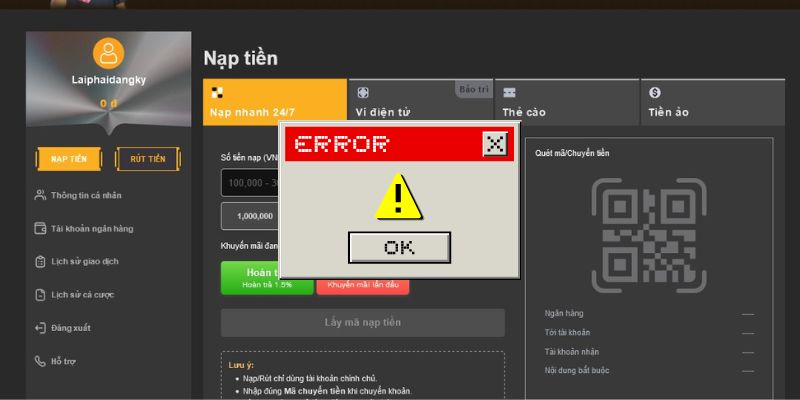Click the betting history document icon
Screen dimensions: 800x400
(x=40, y=295)
